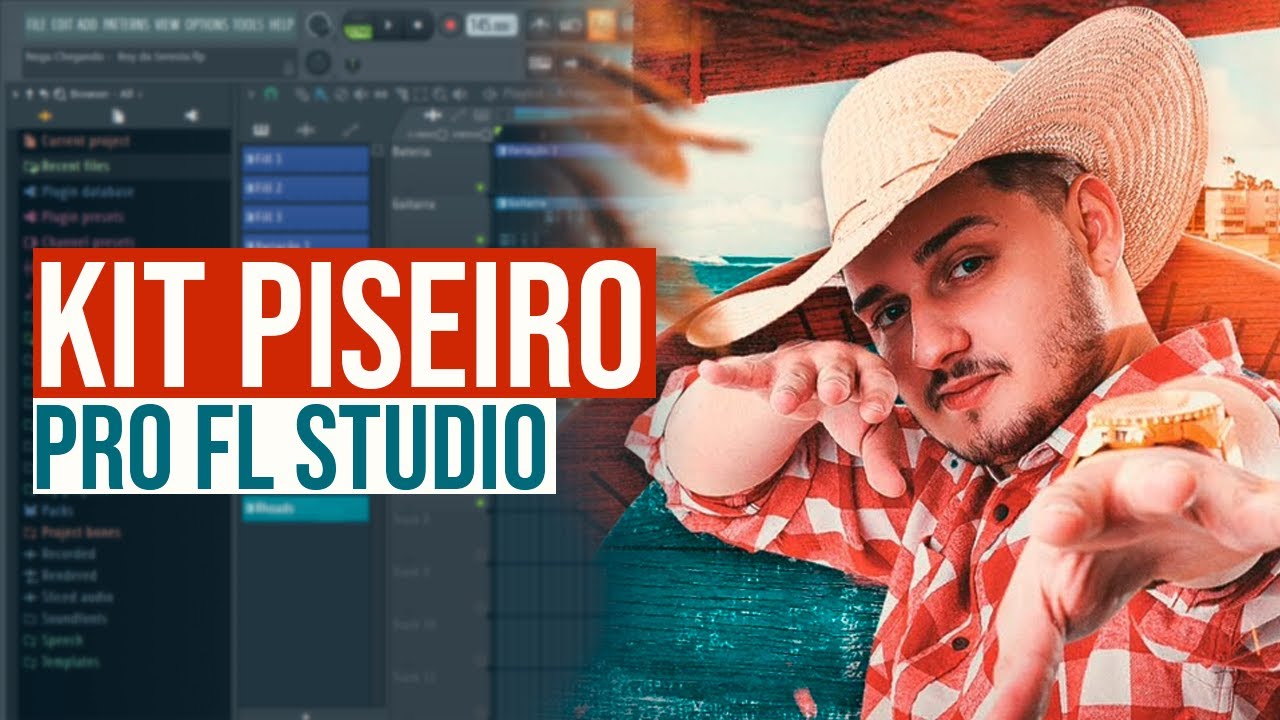Open the HELP menu
The image size is (1280, 720).
tap(282, 24)
